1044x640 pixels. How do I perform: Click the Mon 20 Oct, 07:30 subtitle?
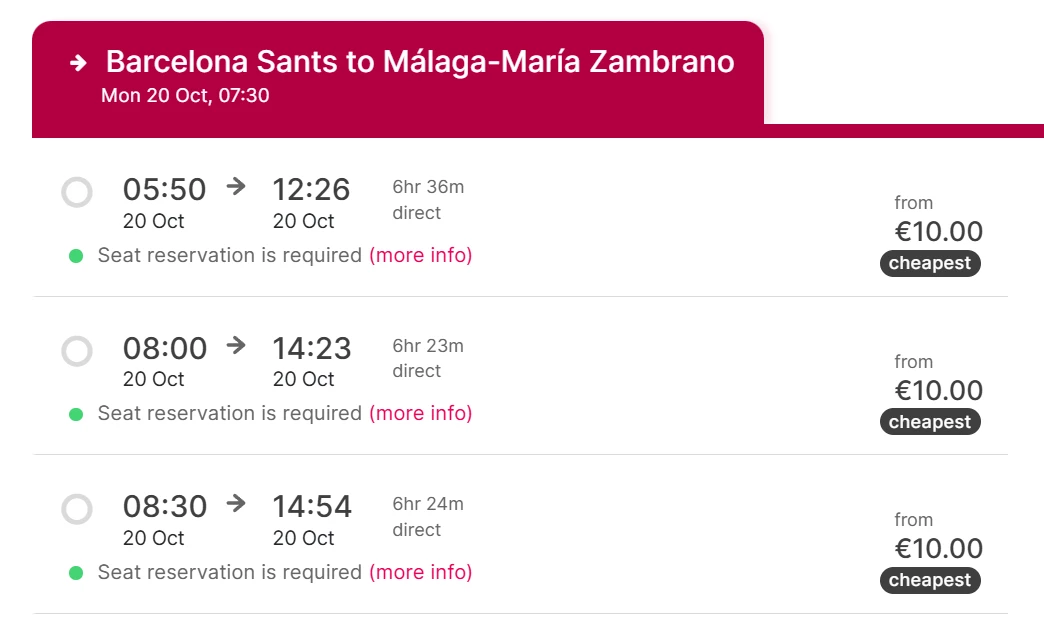tap(185, 97)
